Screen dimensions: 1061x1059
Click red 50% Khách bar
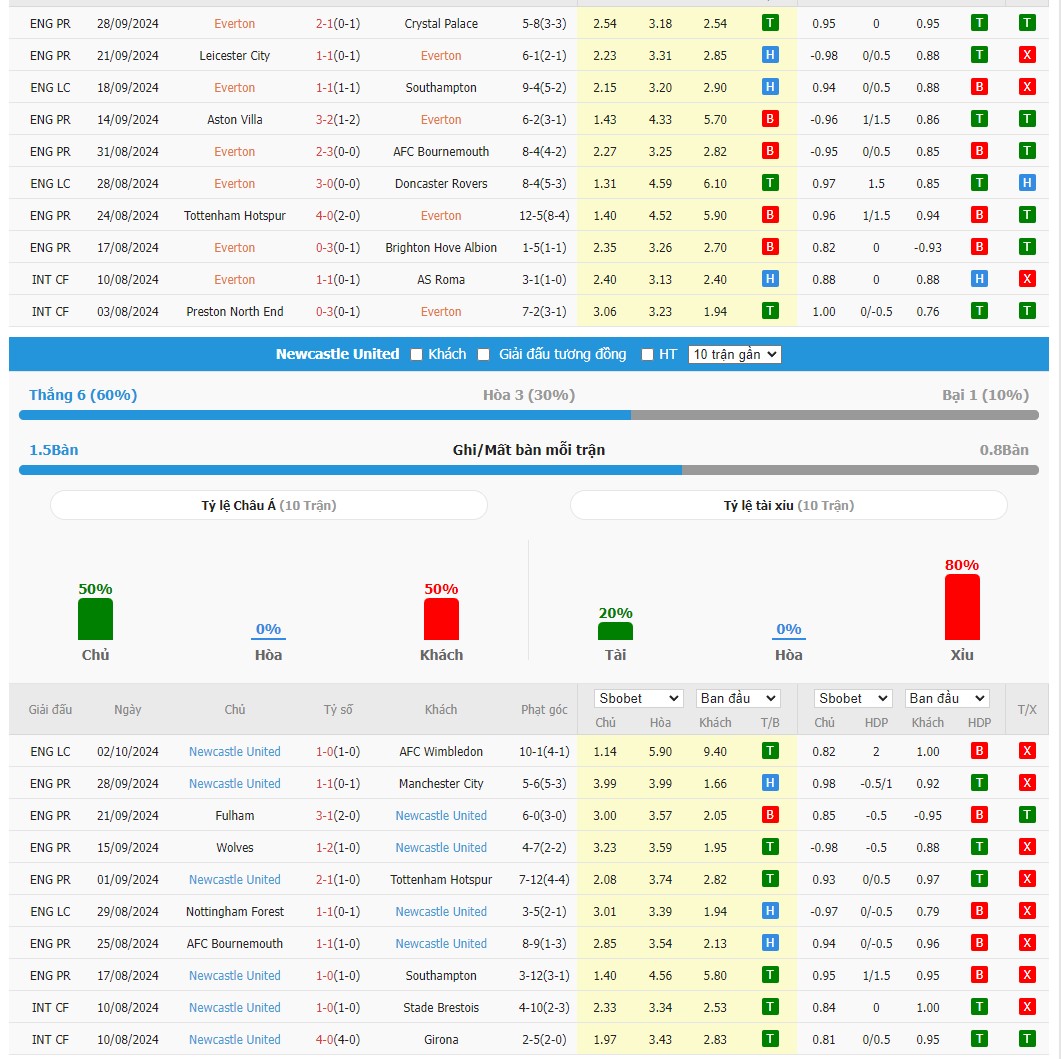click(441, 619)
